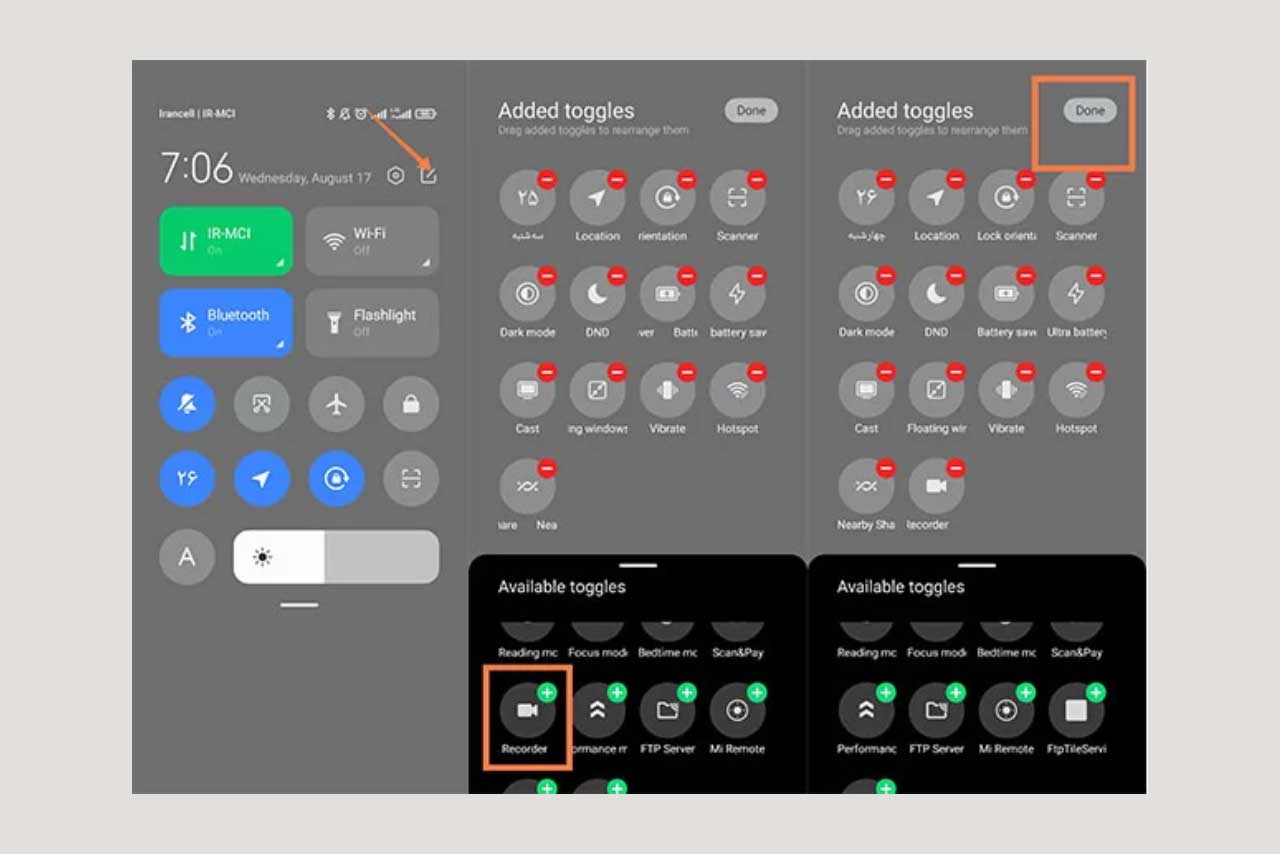The width and height of the screenshot is (1280, 854).
Task: Tap Nearby Share toggle in middle screen
Action: [527, 486]
